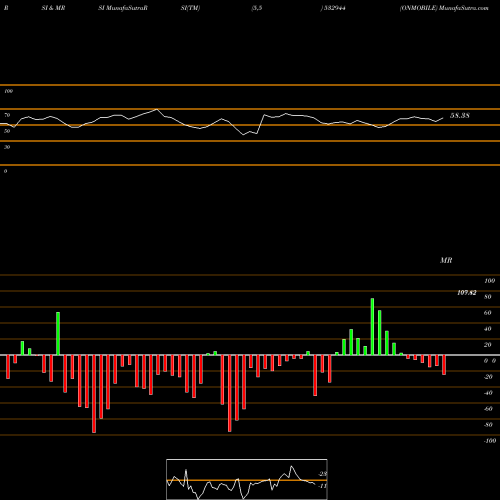The image size is (500, 500).
Task: Click the MR value 107.82 label
Action: (x=467, y=293)
